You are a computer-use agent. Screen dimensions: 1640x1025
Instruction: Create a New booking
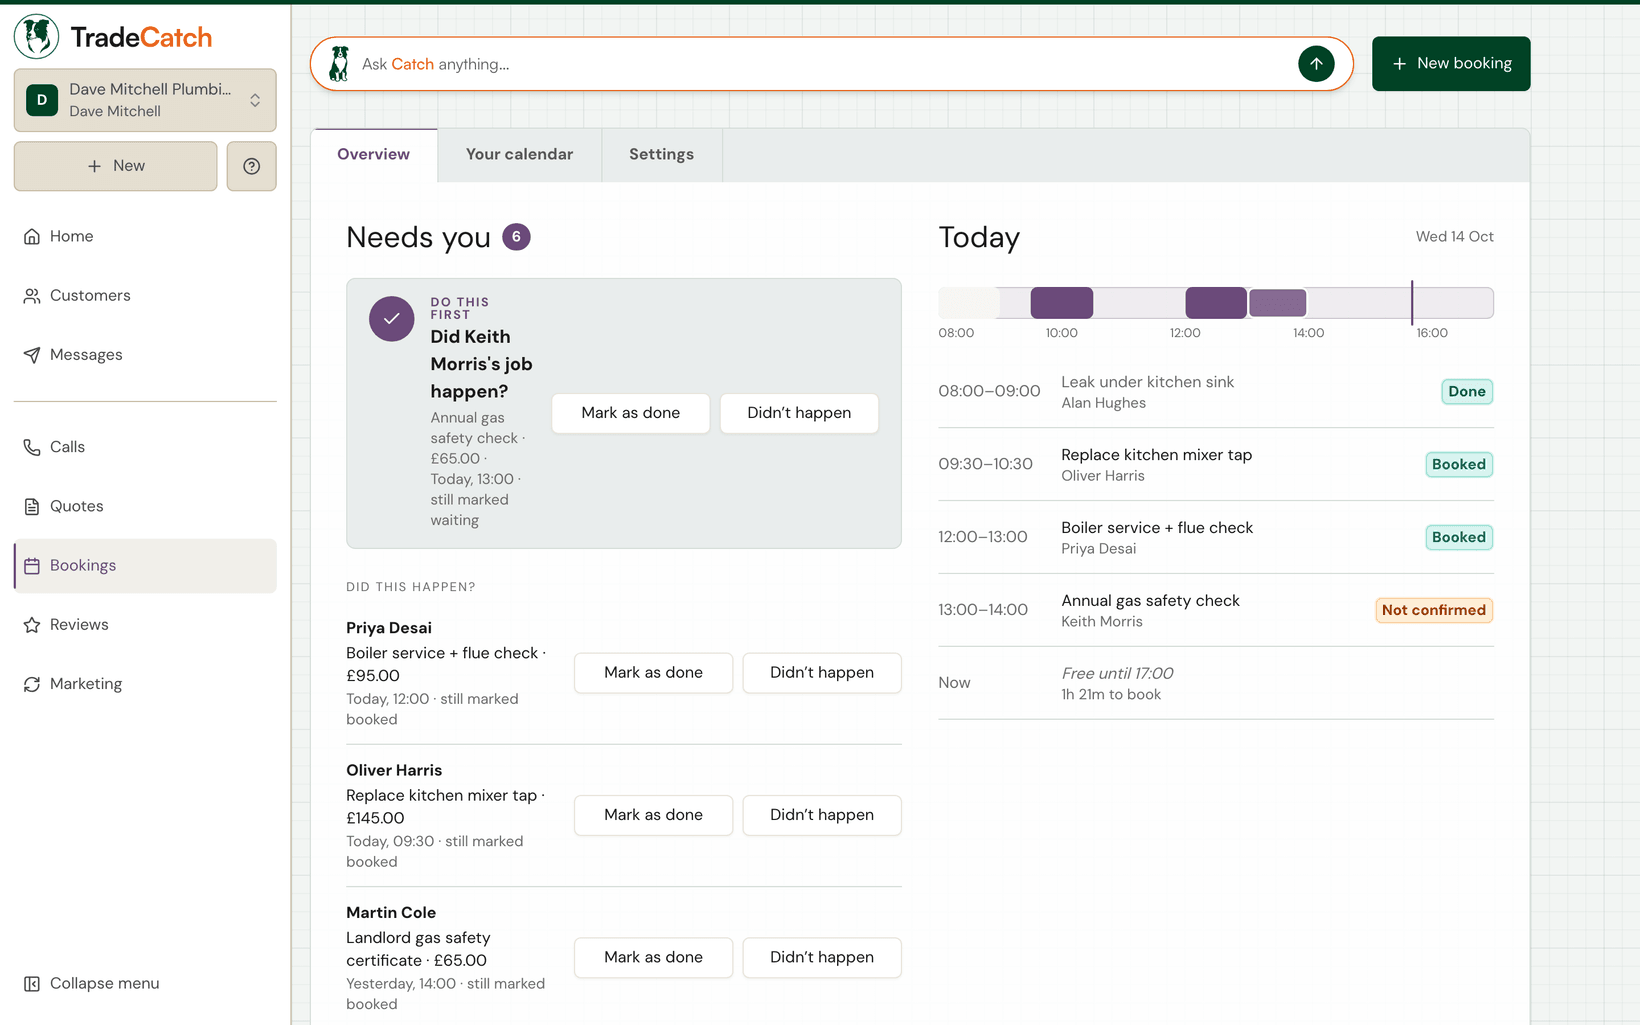point(1451,64)
